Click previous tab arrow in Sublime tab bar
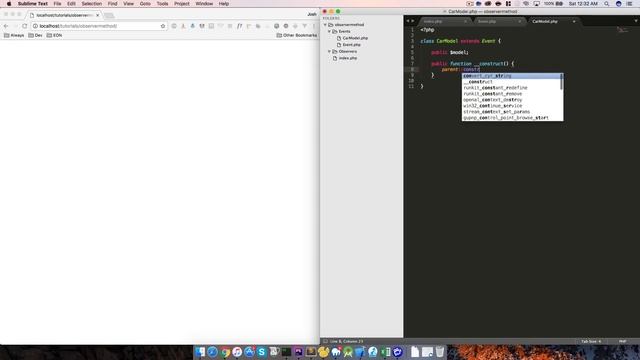 tap(407, 21)
